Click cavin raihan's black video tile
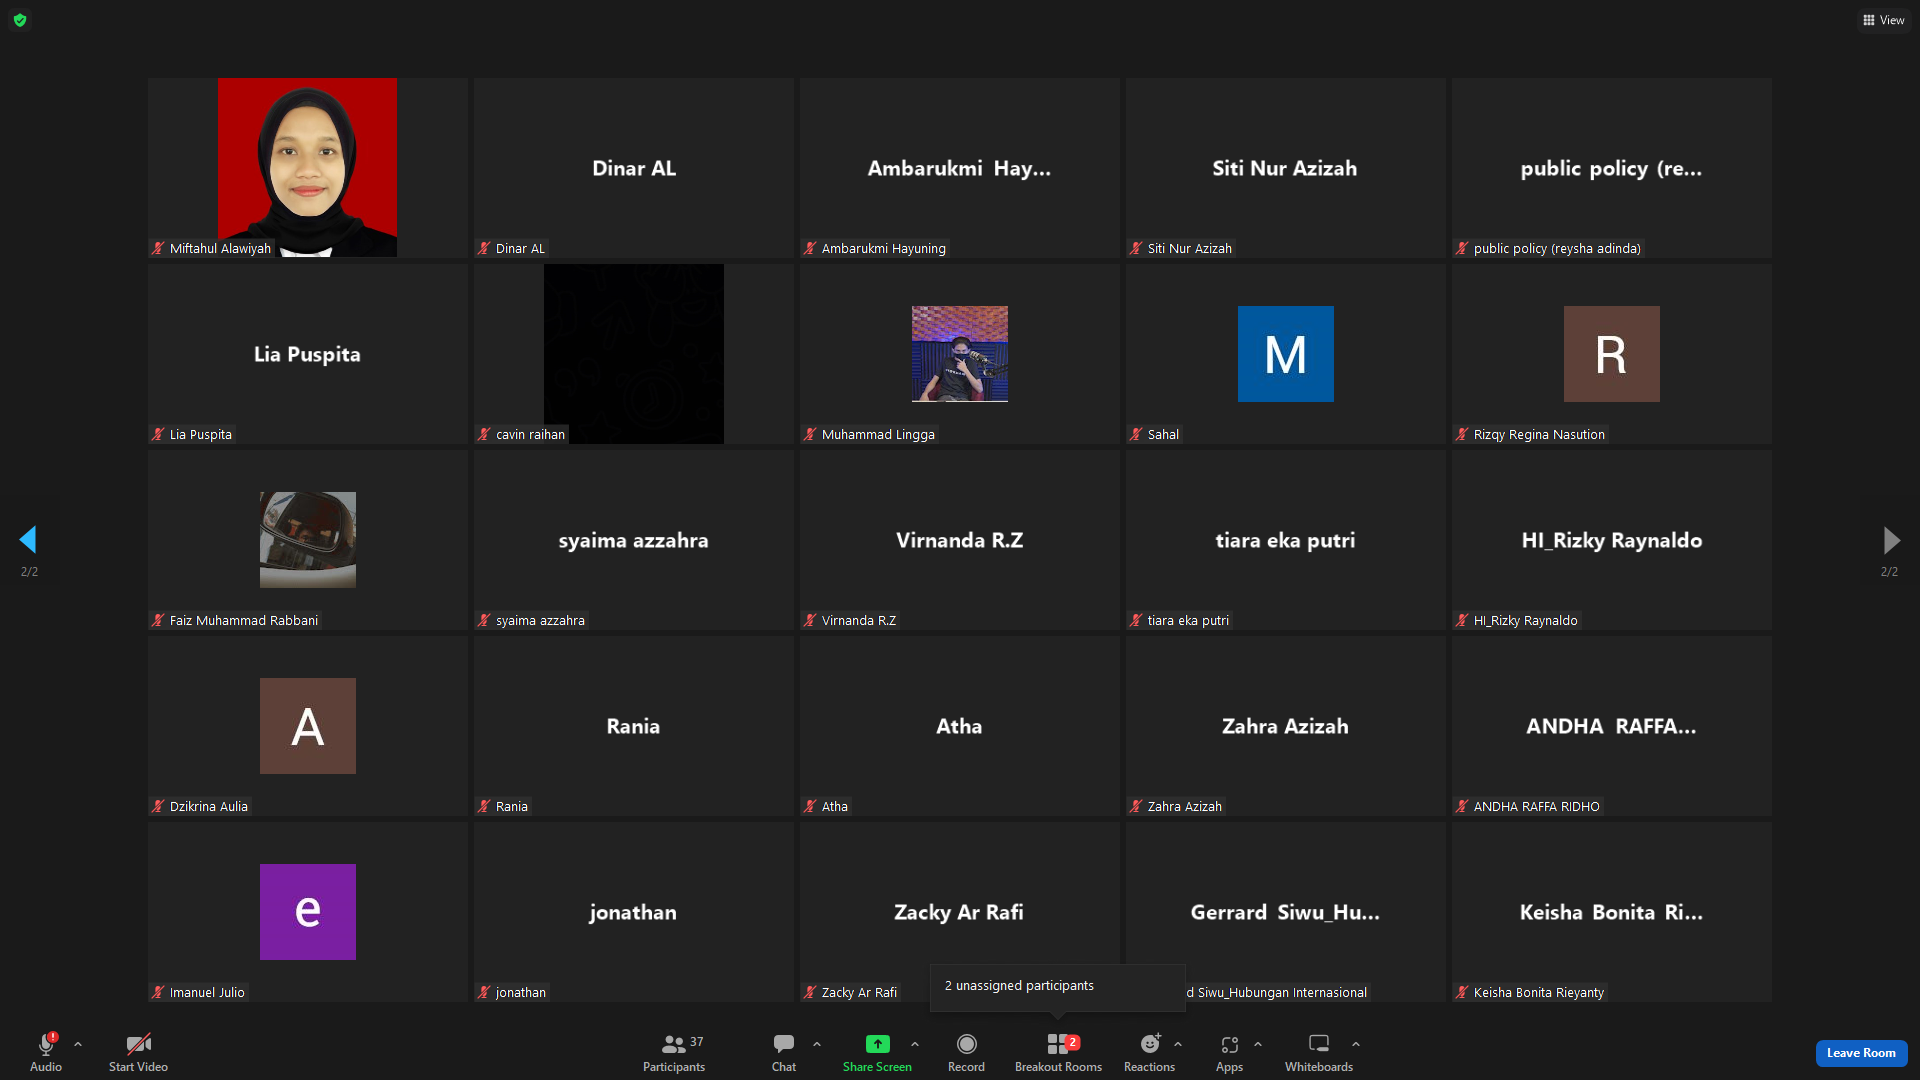The height and width of the screenshot is (1080, 1920). (634, 354)
